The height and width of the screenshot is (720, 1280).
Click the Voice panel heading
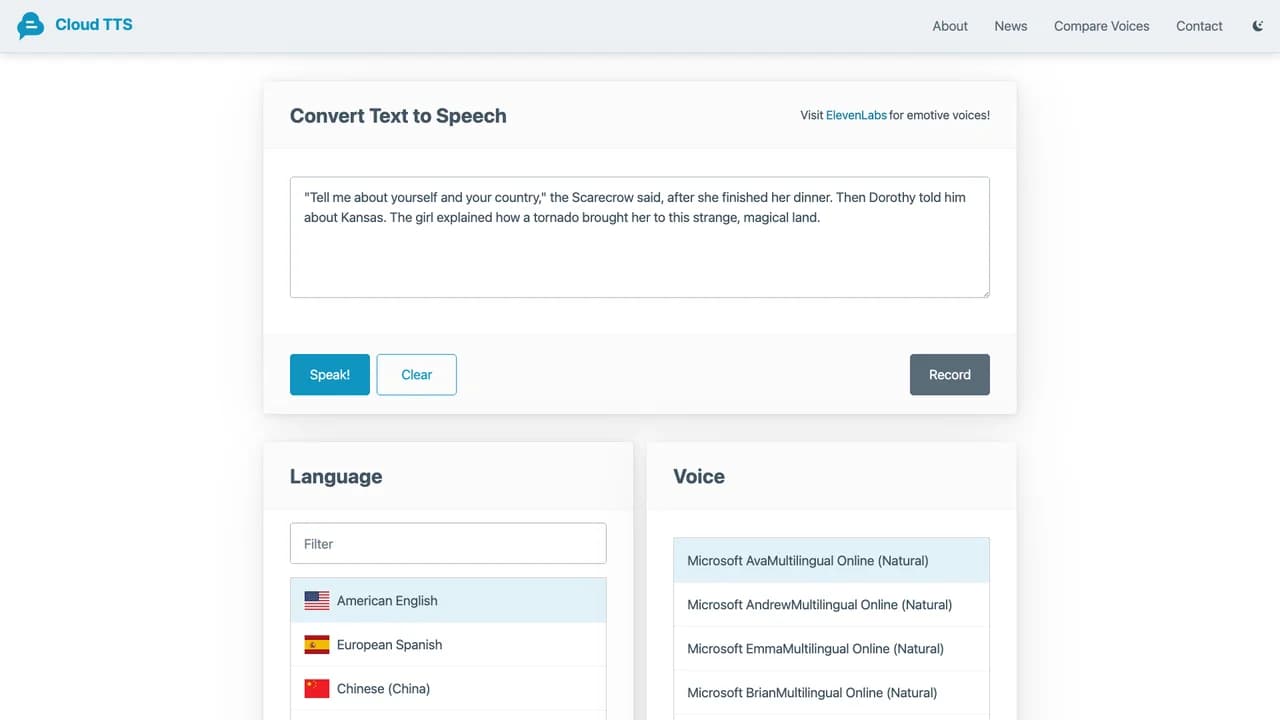point(699,477)
